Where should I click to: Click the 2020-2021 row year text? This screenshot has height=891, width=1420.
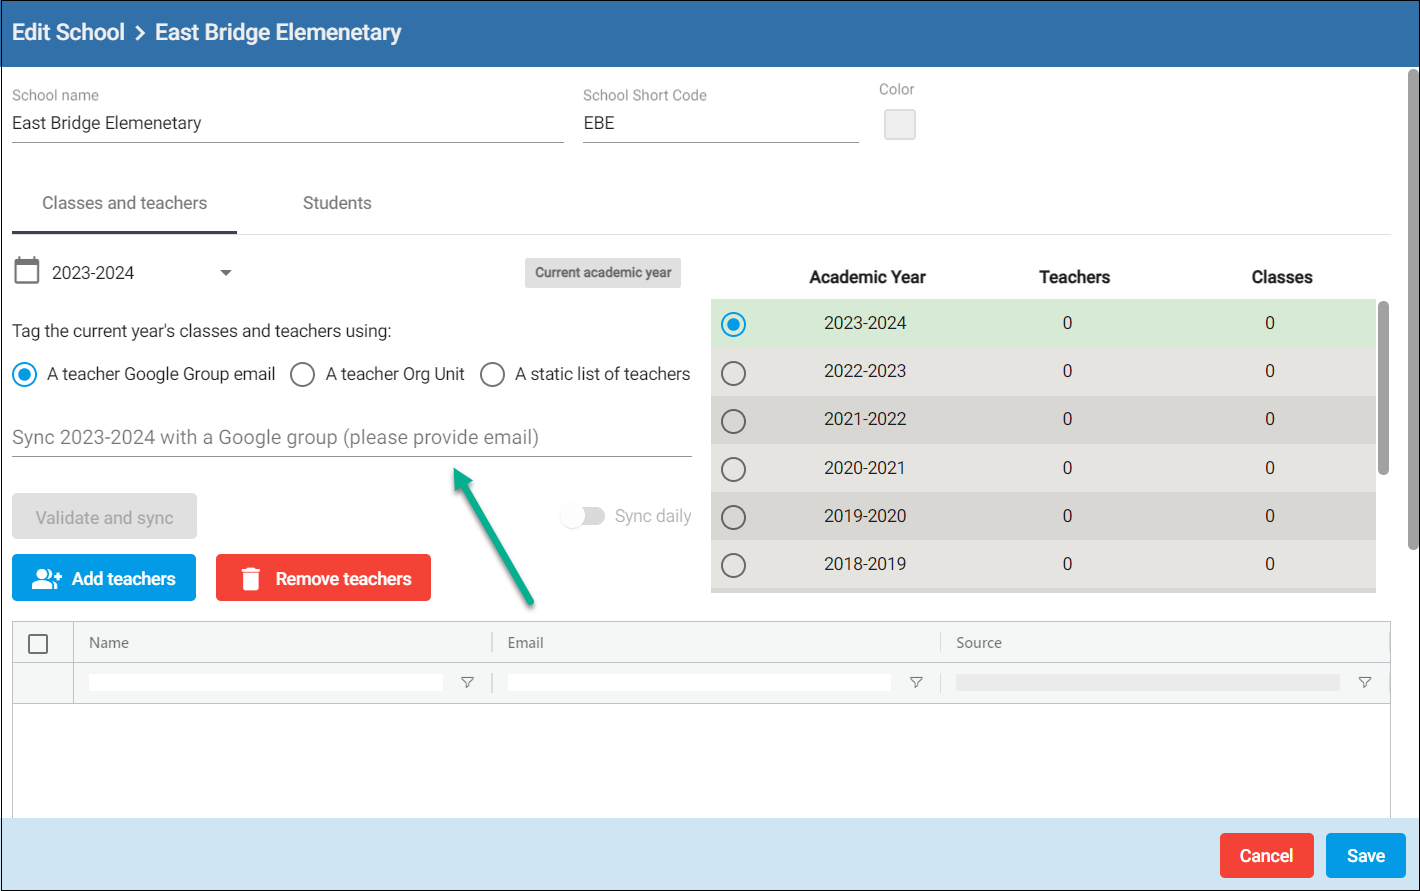click(865, 467)
